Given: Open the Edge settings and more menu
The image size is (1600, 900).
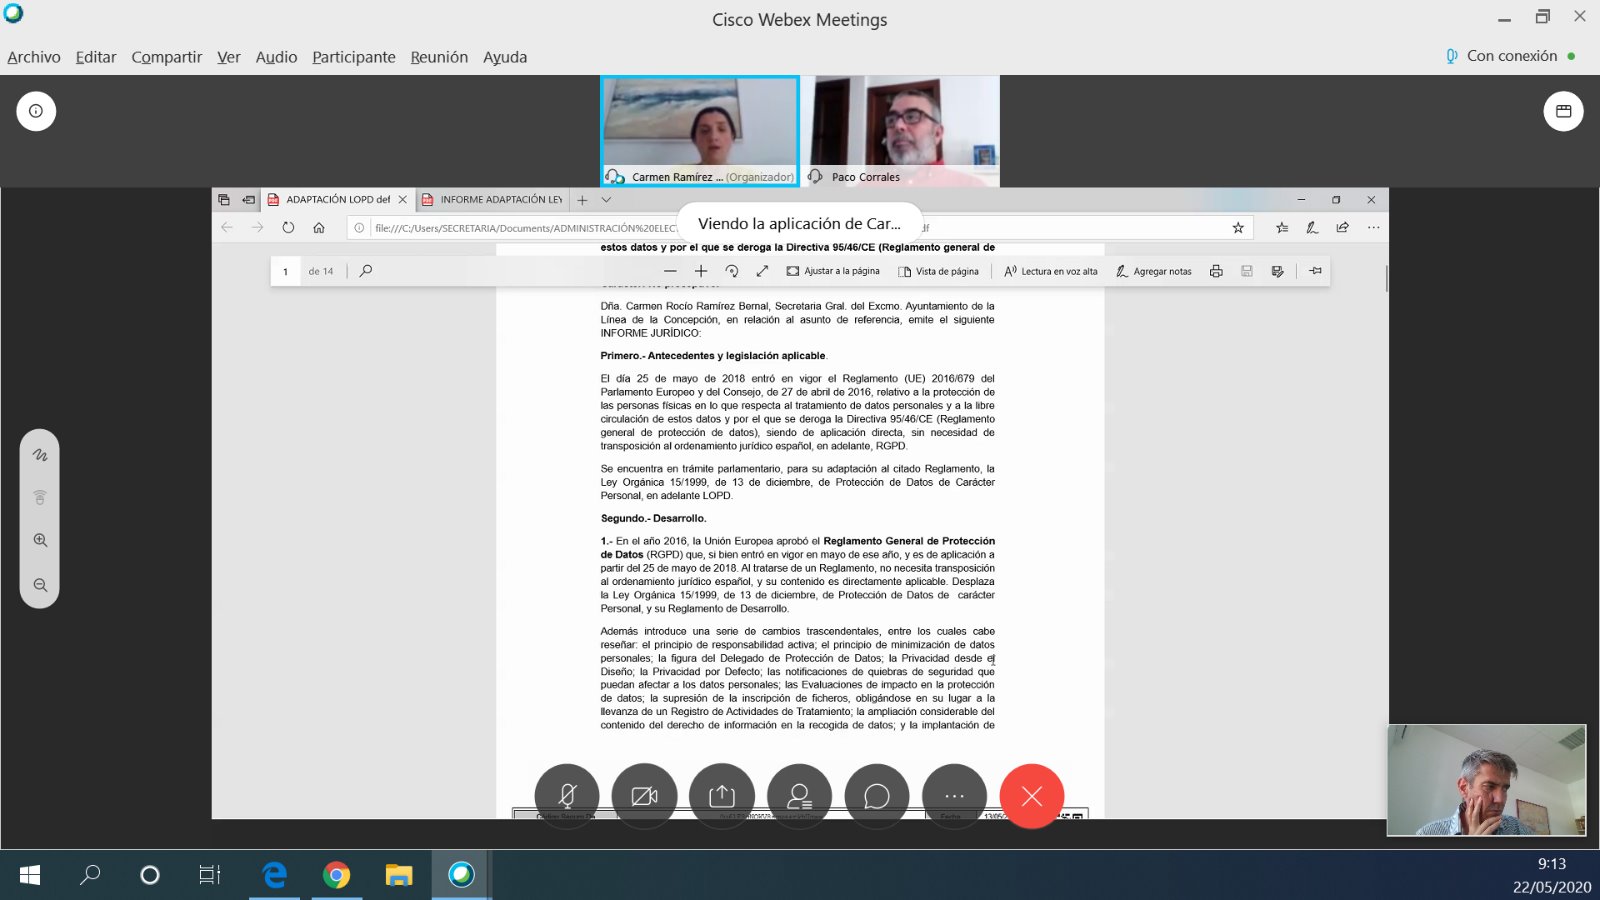Looking at the screenshot, I should [x=1371, y=227].
